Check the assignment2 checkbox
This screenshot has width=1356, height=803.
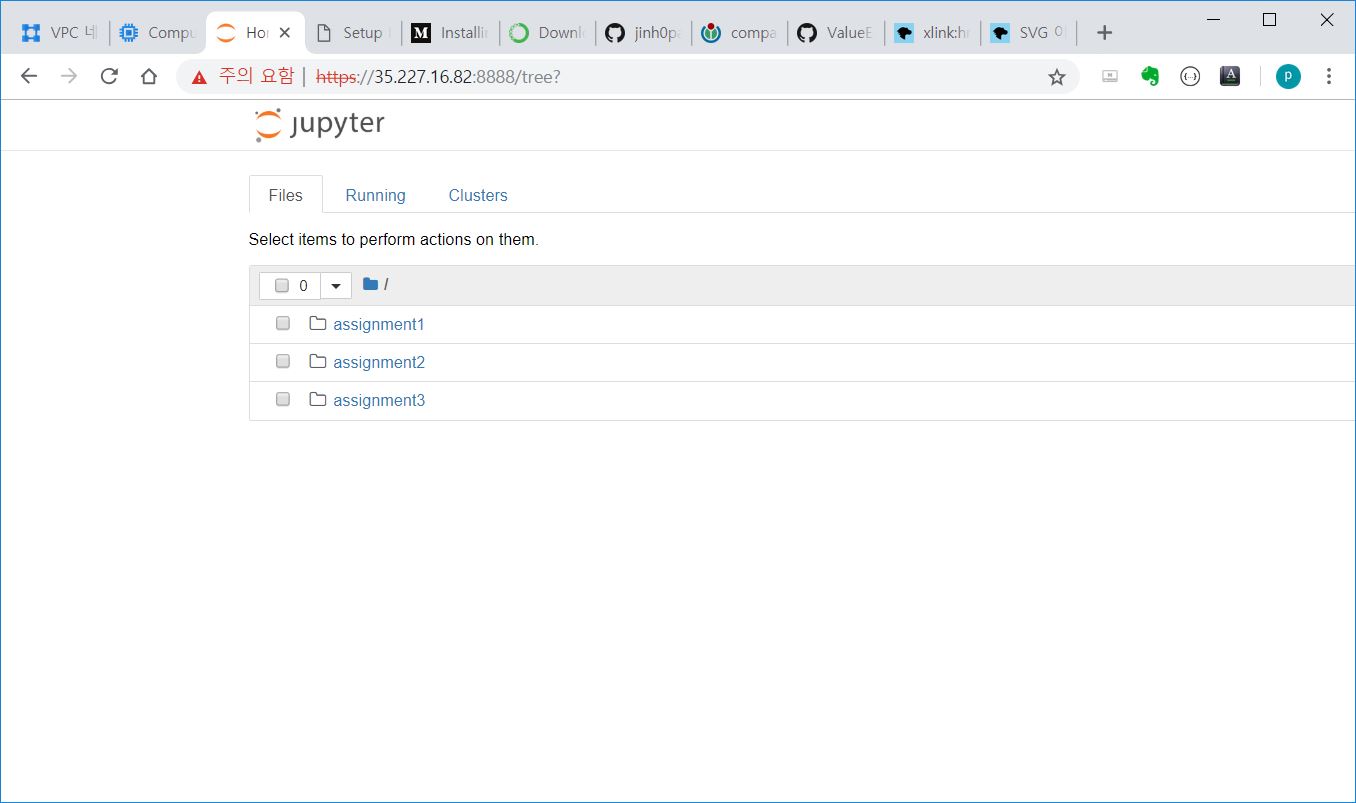pos(283,361)
